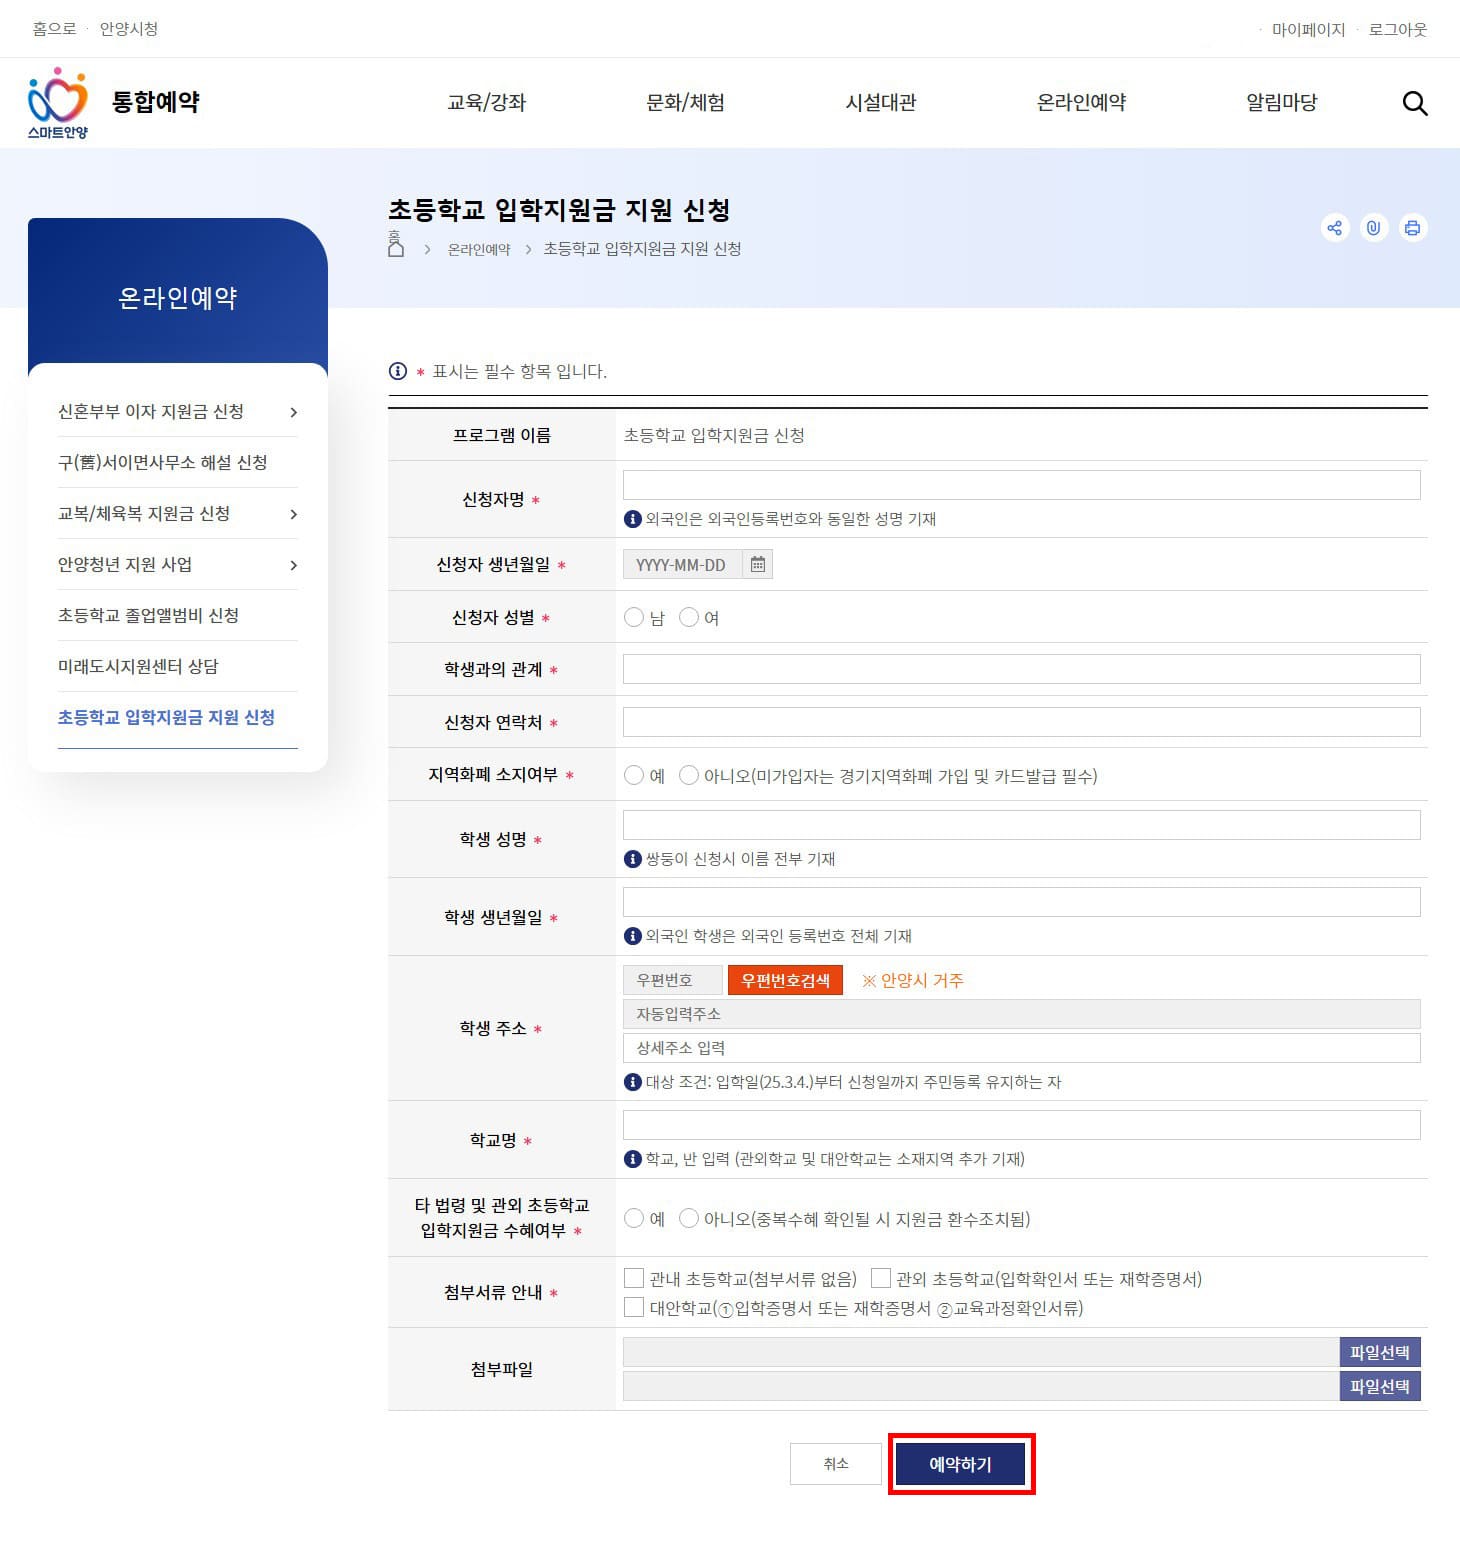
Task: Choose 예 for 지역화폐 소지여부
Action: pyautogui.click(x=634, y=774)
